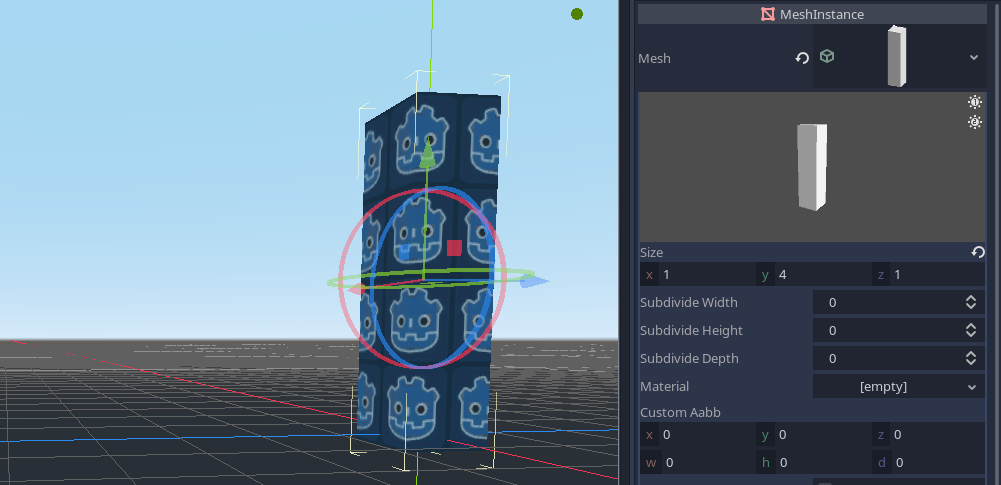Viewport: 1001px width, 485px height.
Task: Click the Custom Aabb x field
Action: pyautogui.click(x=696, y=435)
